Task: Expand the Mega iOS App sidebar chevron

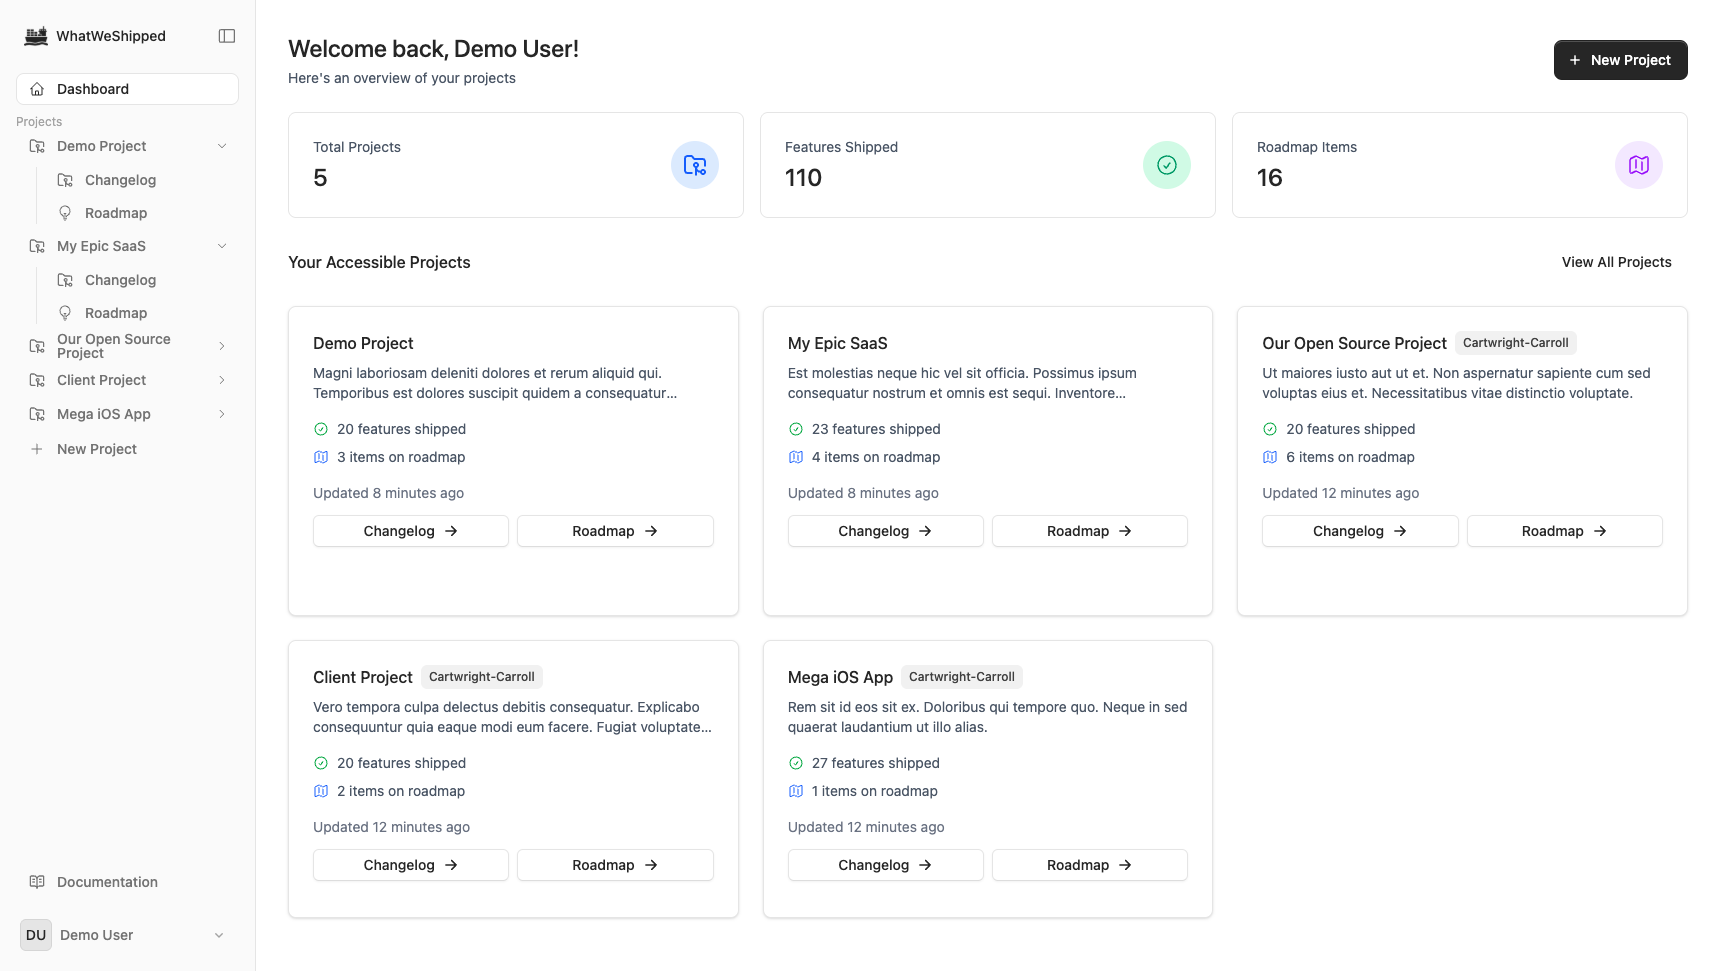Action: (x=222, y=414)
